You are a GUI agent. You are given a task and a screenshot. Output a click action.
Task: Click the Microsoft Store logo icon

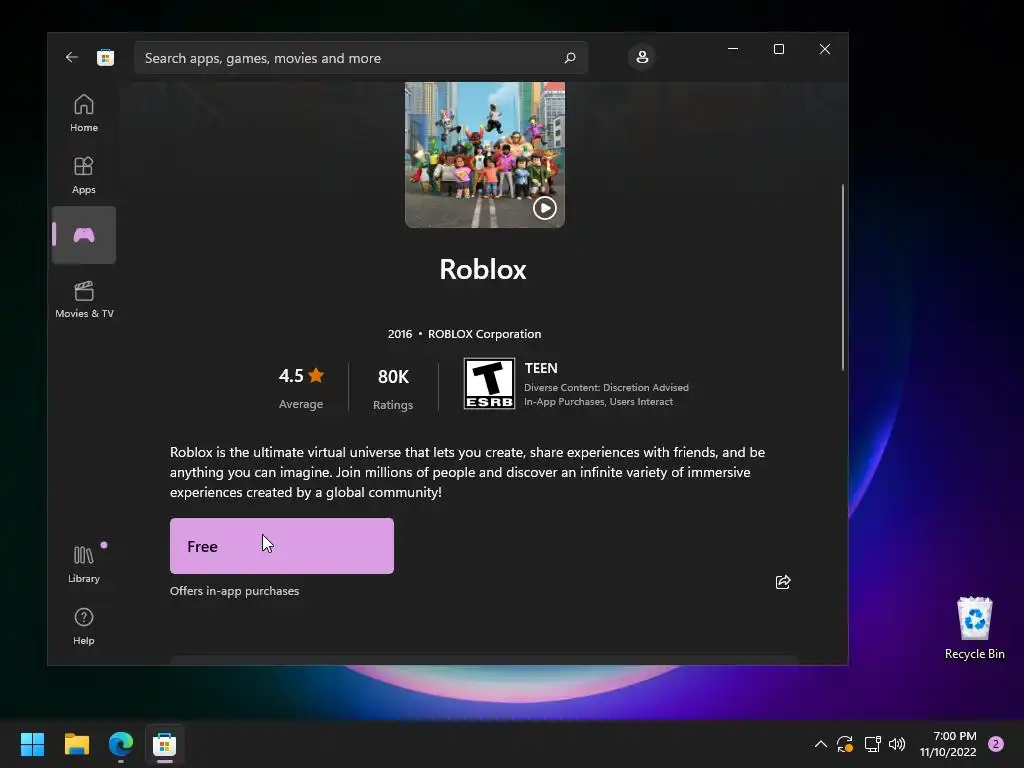click(105, 57)
